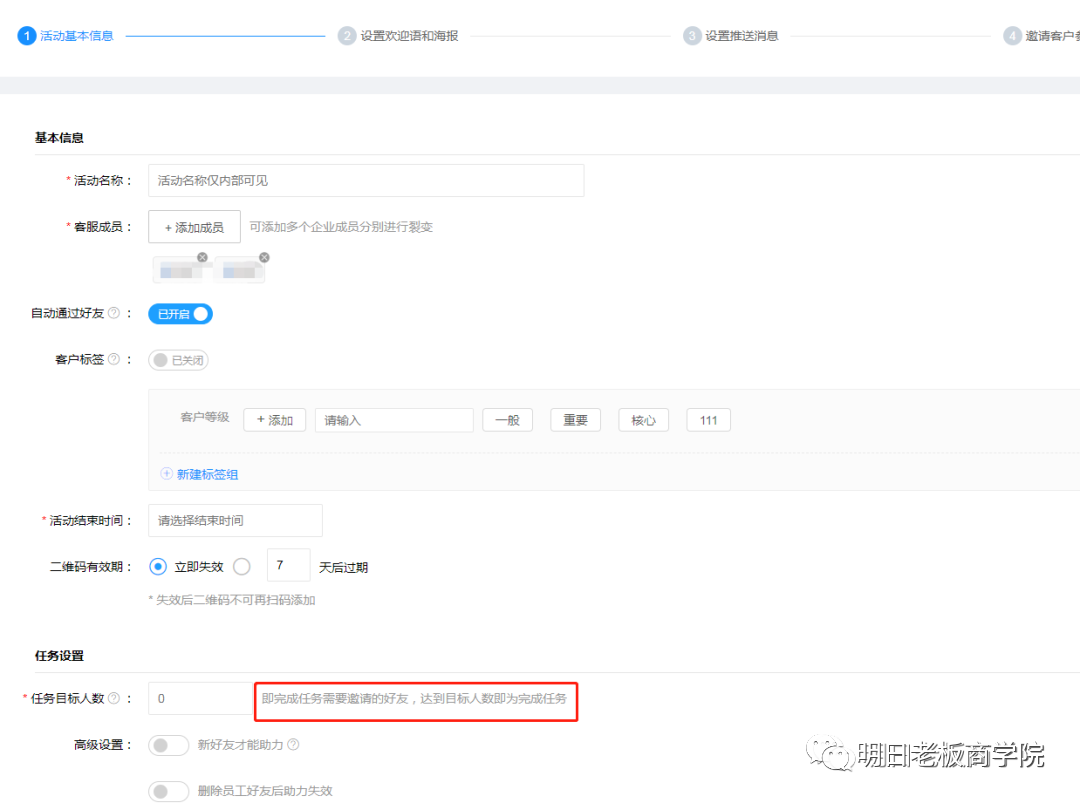The image size is (1080, 803).
Task: Focus the days-until-expiry field showing 7
Action: 289,565
